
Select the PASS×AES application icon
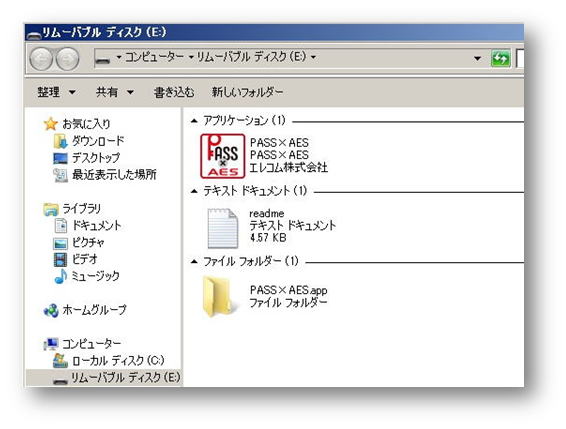(x=223, y=156)
